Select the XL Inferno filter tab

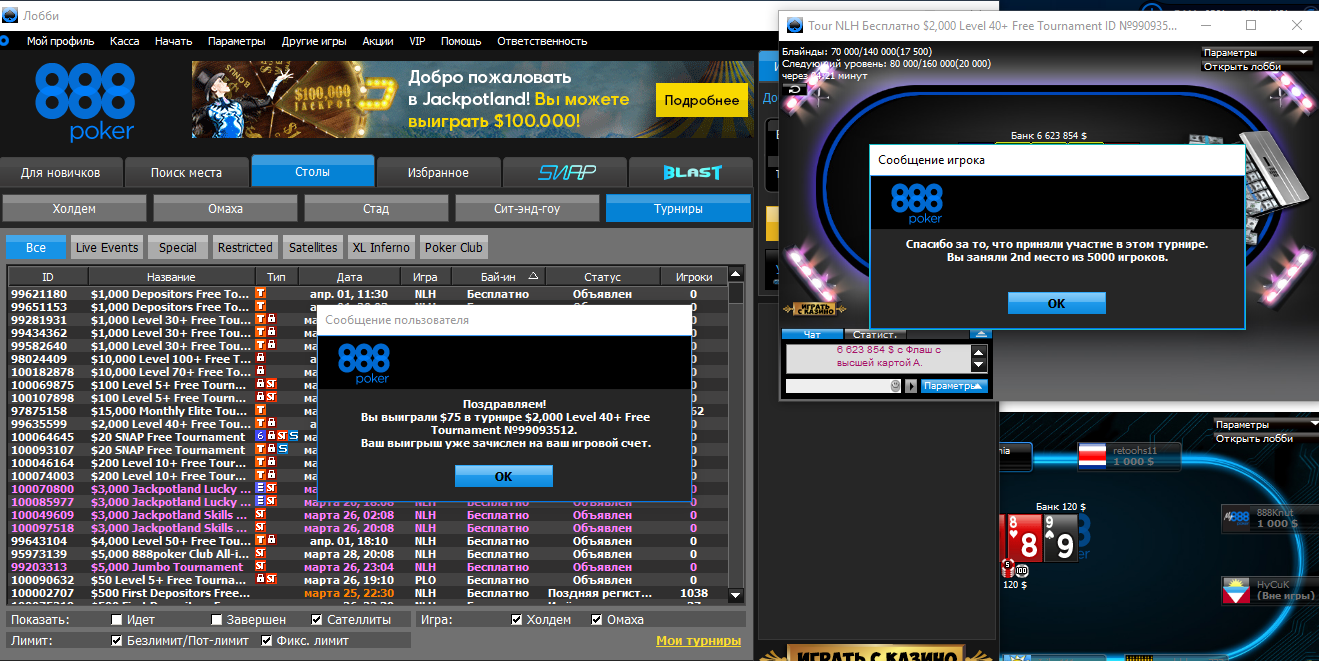(381, 247)
